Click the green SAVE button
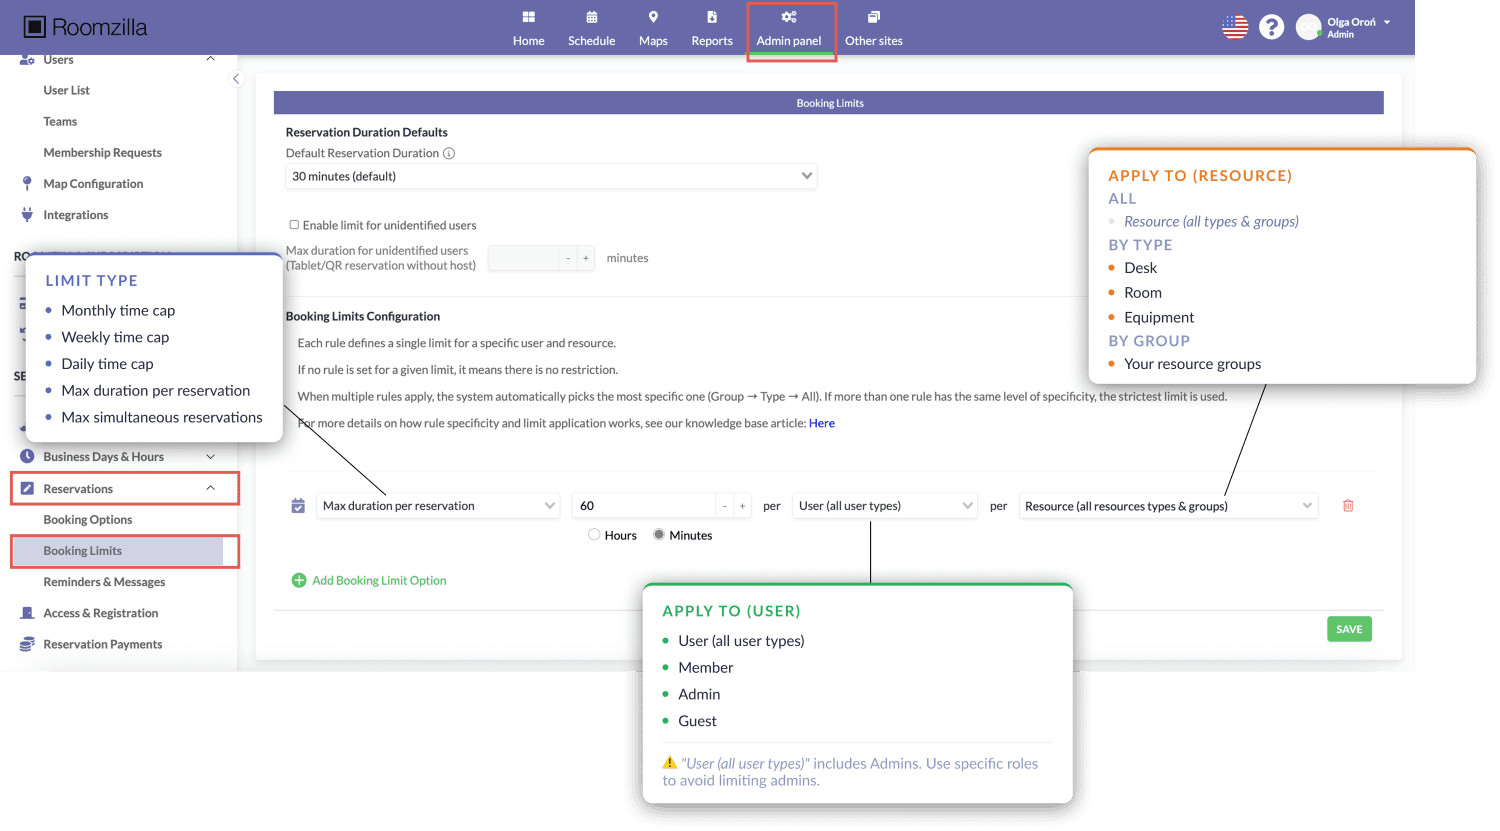The height and width of the screenshot is (831, 1500). click(1349, 629)
